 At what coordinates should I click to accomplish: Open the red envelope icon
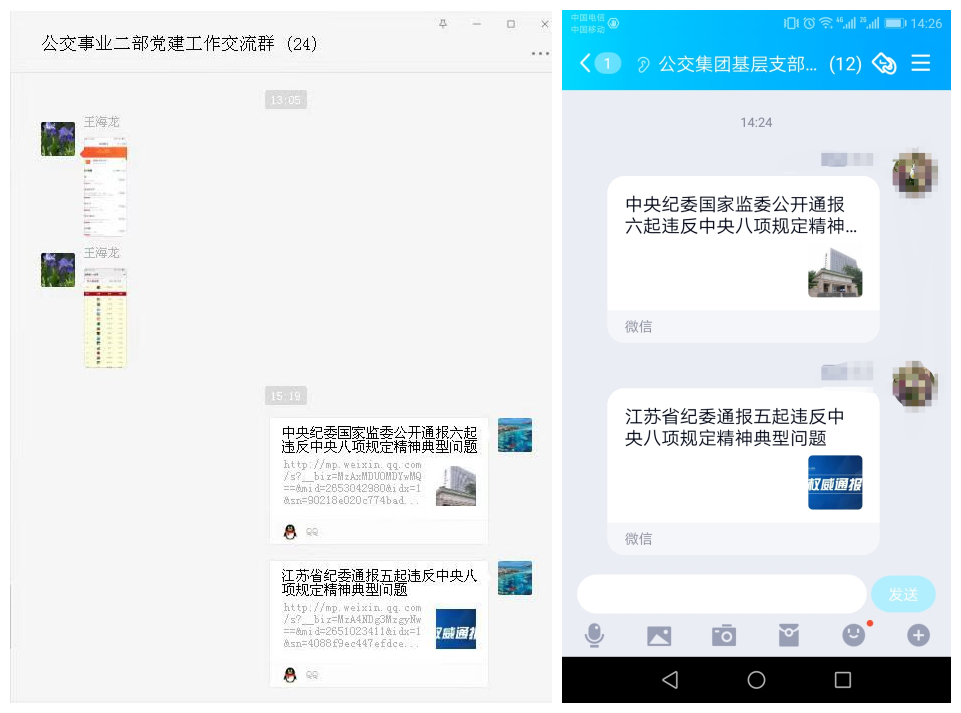click(x=788, y=635)
